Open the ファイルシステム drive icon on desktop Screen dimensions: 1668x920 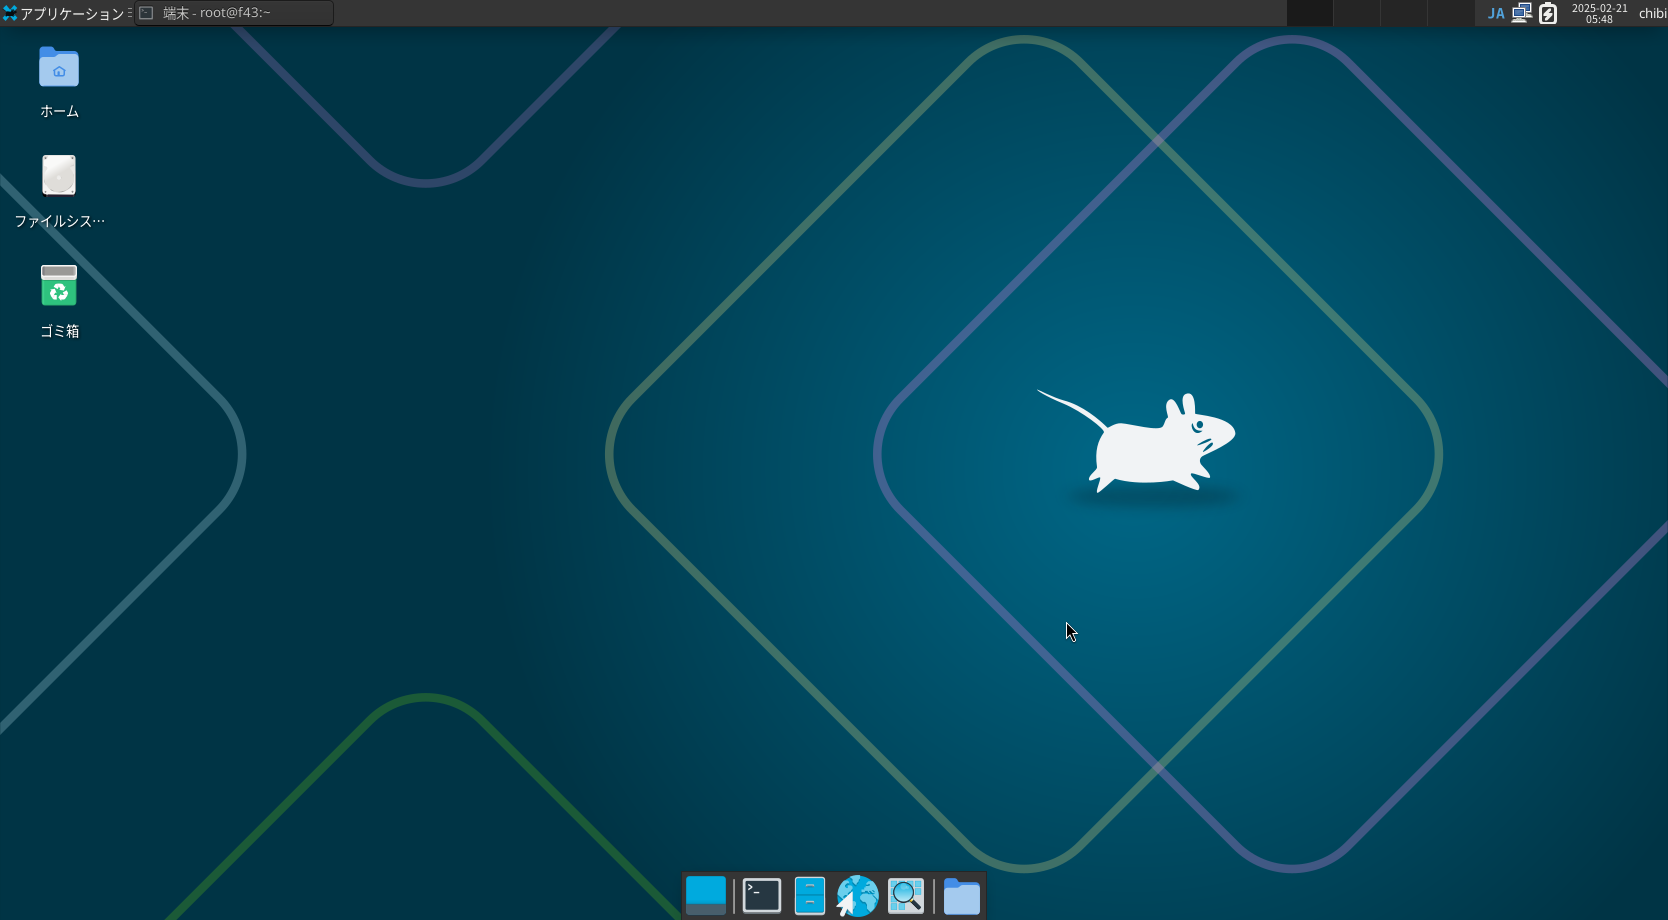pyautogui.click(x=59, y=176)
